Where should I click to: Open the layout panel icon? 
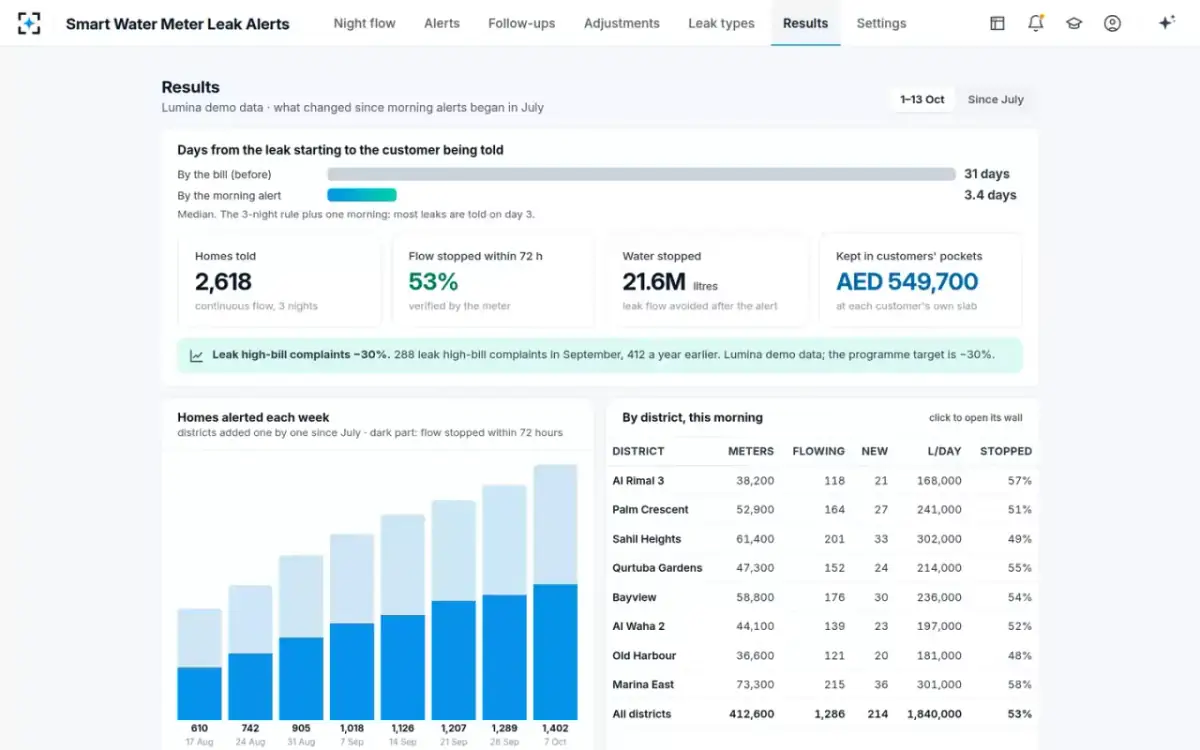(997, 23)
